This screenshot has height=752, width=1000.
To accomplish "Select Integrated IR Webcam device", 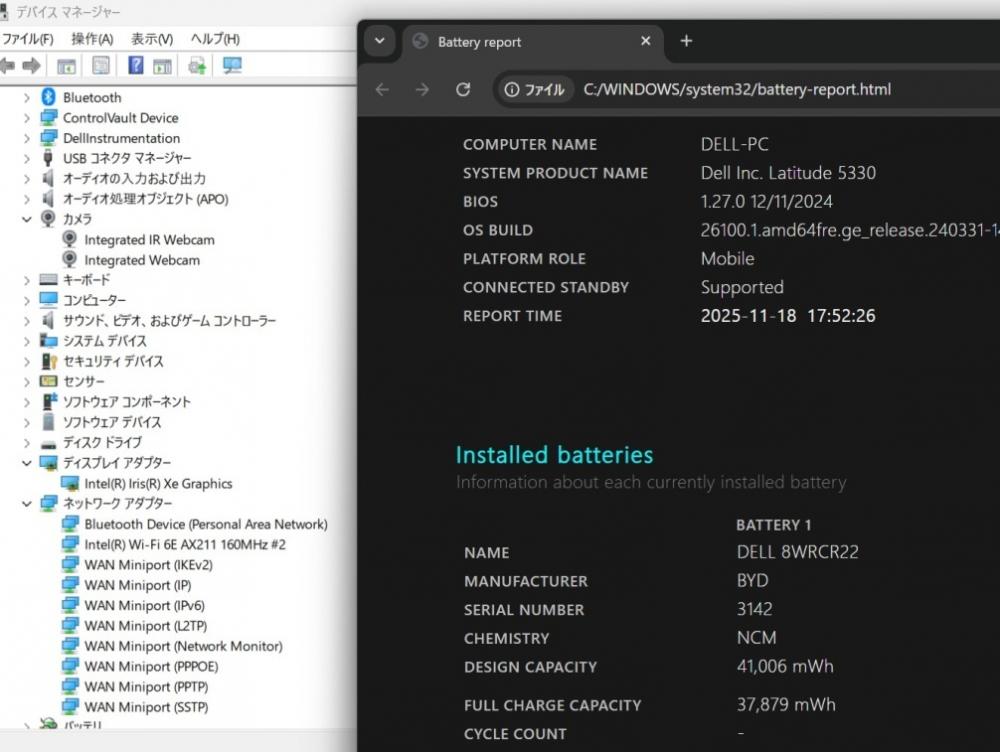I will tap(149, 240).
